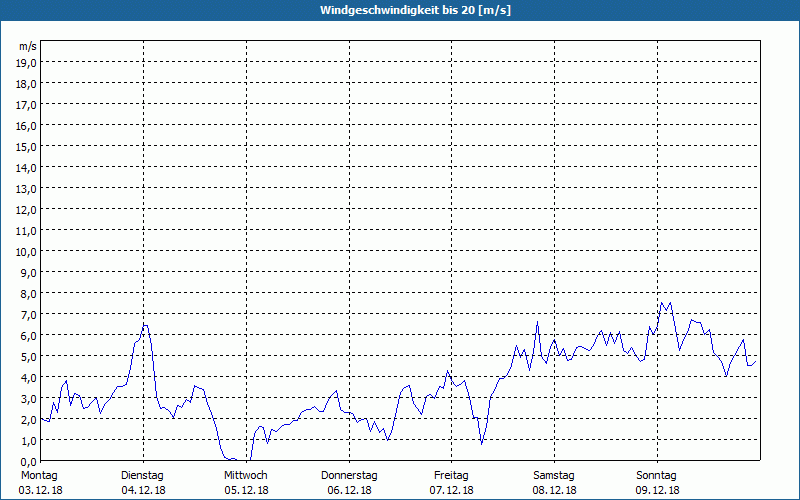The height and width of the screenshot is (500, 800).
Task: Click the m/s unit label on y-axis
Action: 28,47
